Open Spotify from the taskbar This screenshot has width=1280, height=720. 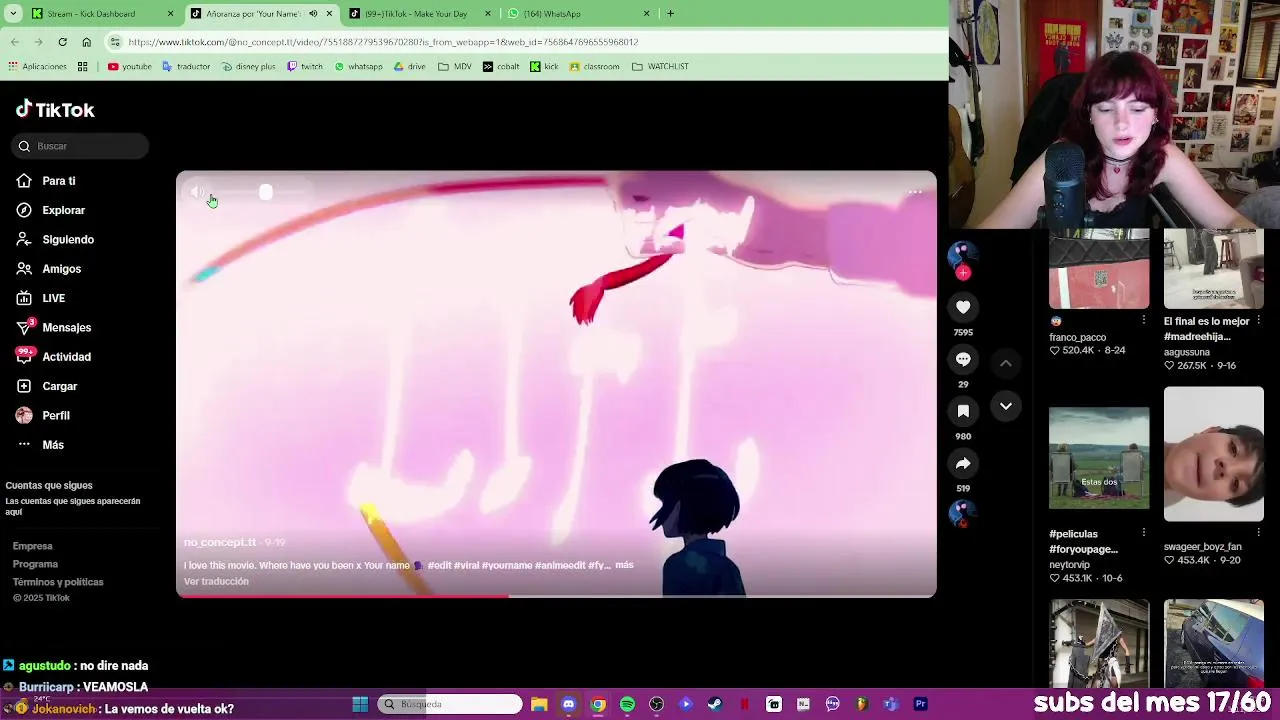[x=627, y=704]
